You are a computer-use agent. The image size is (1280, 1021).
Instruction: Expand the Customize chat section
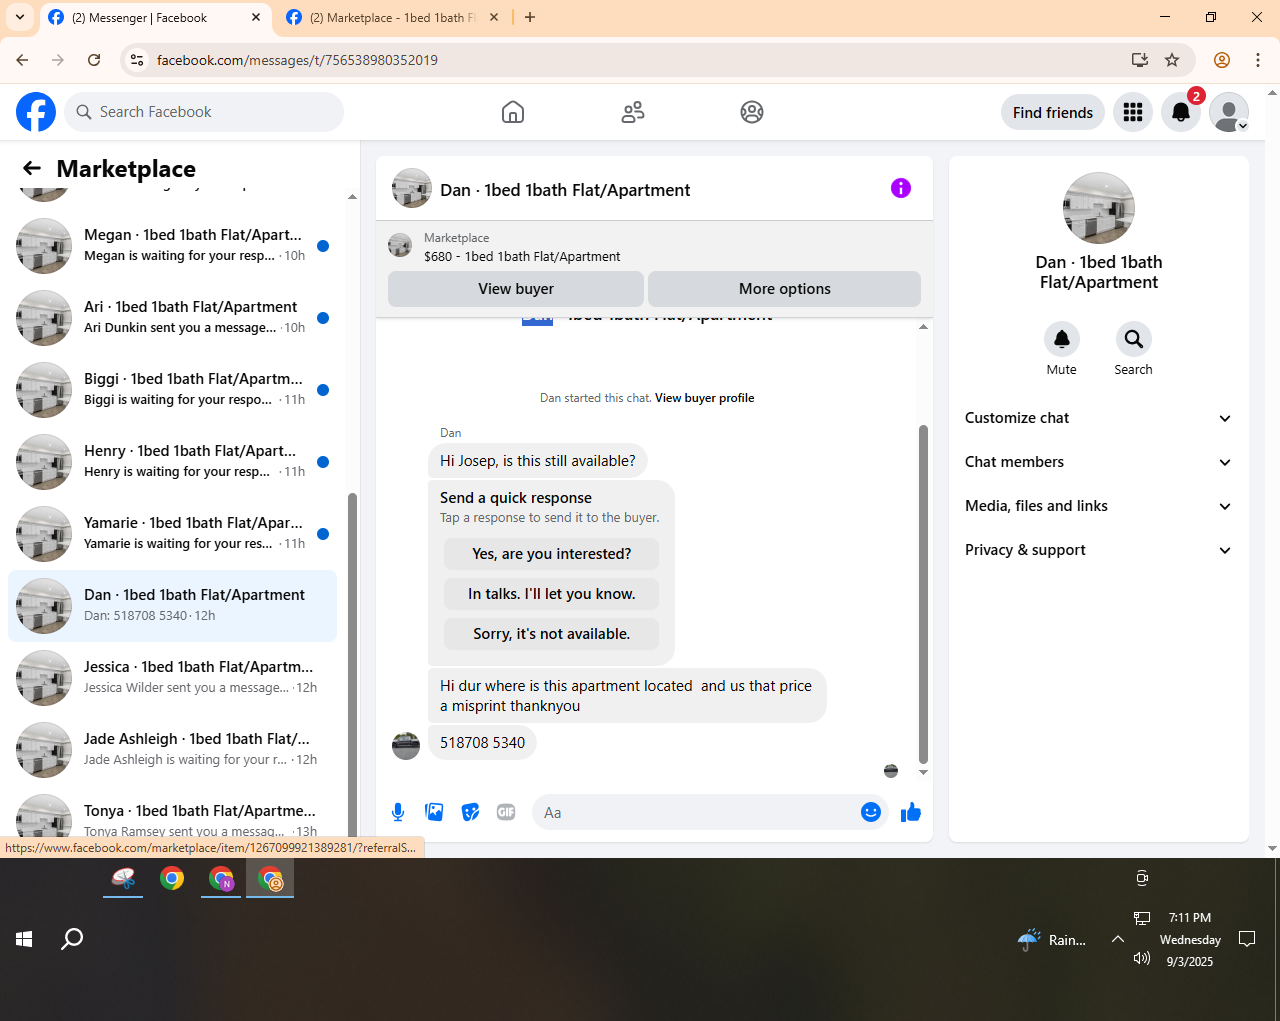(x=1098, y=418)
